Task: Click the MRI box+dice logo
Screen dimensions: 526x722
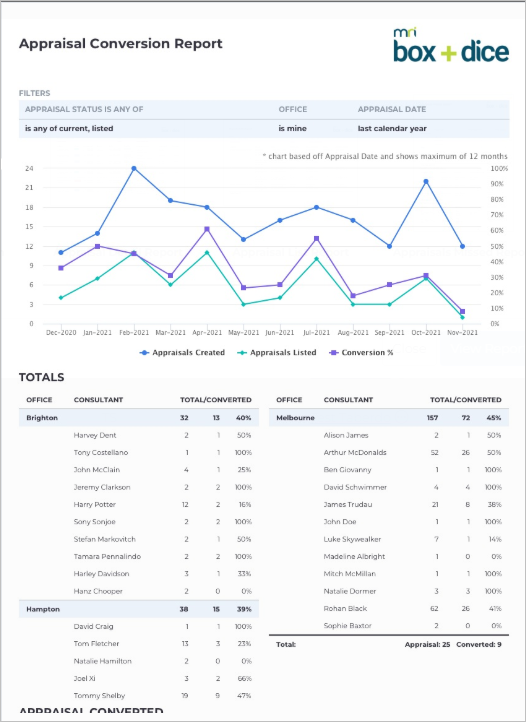Action: coord(451,45)
